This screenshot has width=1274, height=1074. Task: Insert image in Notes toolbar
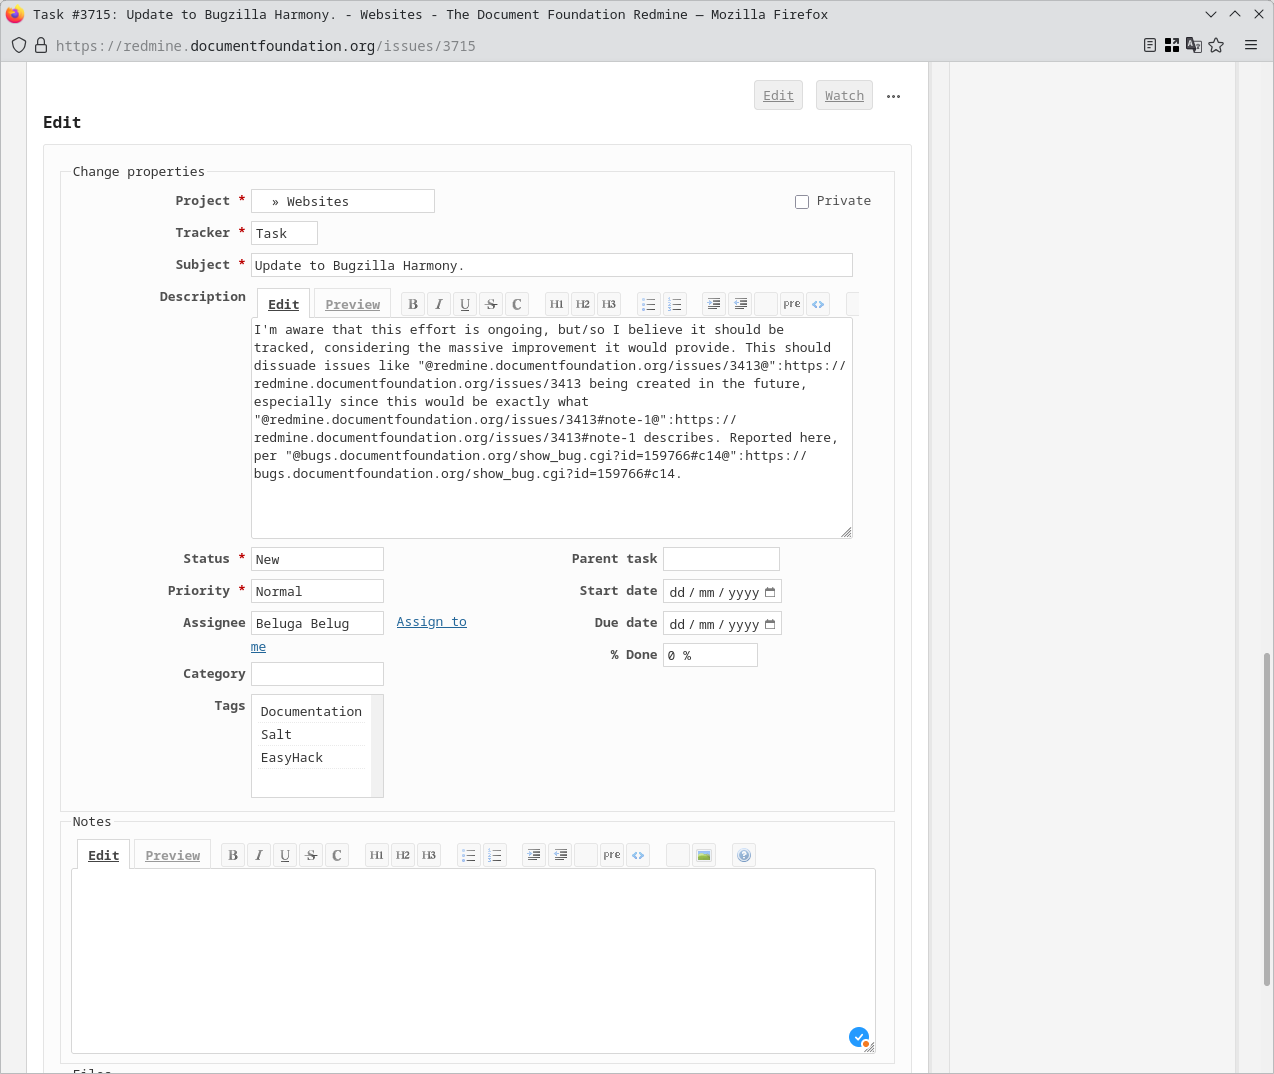pos(704,855)
